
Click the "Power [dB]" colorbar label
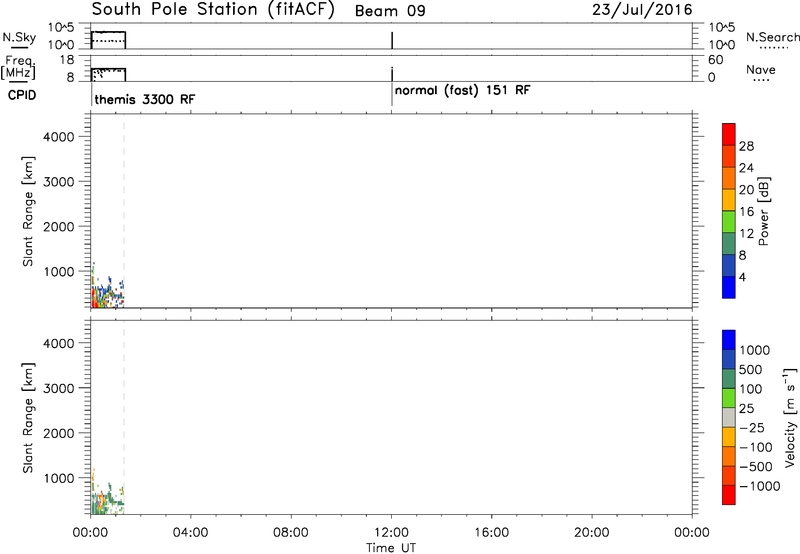(764, 211)
